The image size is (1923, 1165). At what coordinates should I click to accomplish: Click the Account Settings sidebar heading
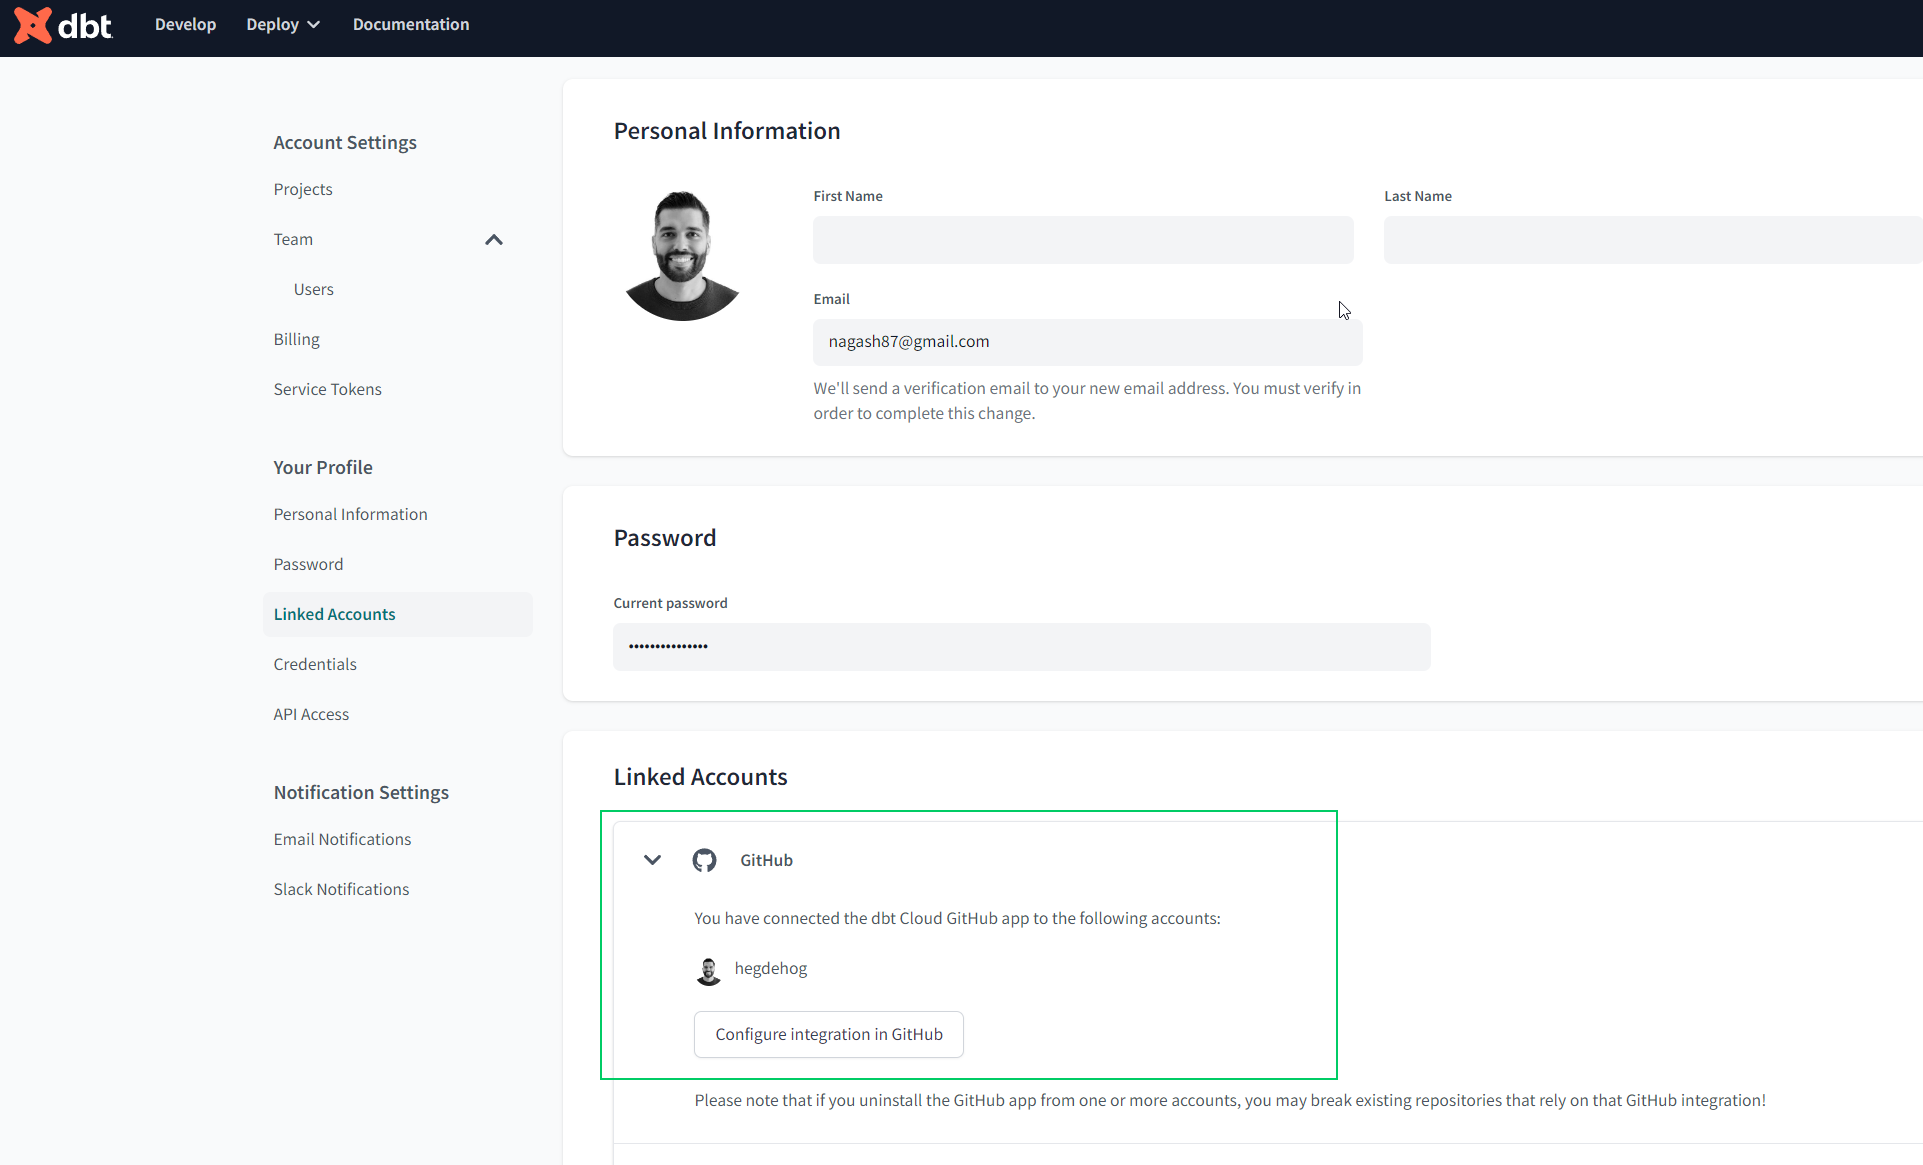point(345,142)
